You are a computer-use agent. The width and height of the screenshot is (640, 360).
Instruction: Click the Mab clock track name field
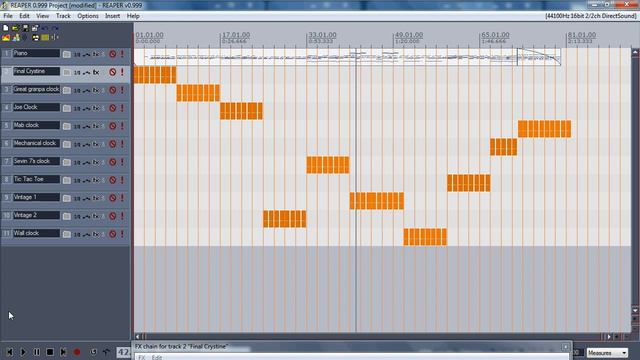[x=36, y=125]
